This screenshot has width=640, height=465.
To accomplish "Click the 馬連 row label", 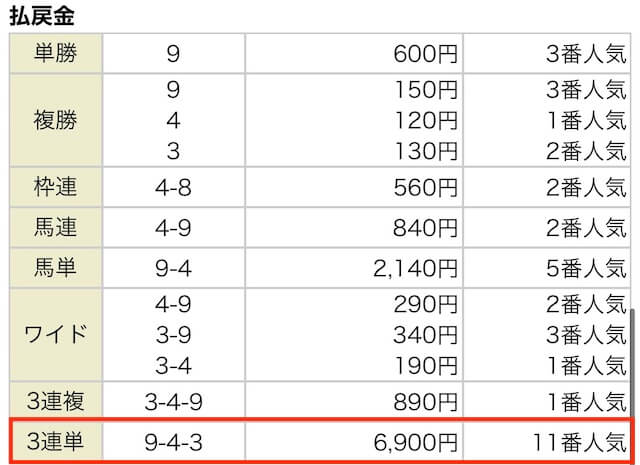I will (55, 227).
